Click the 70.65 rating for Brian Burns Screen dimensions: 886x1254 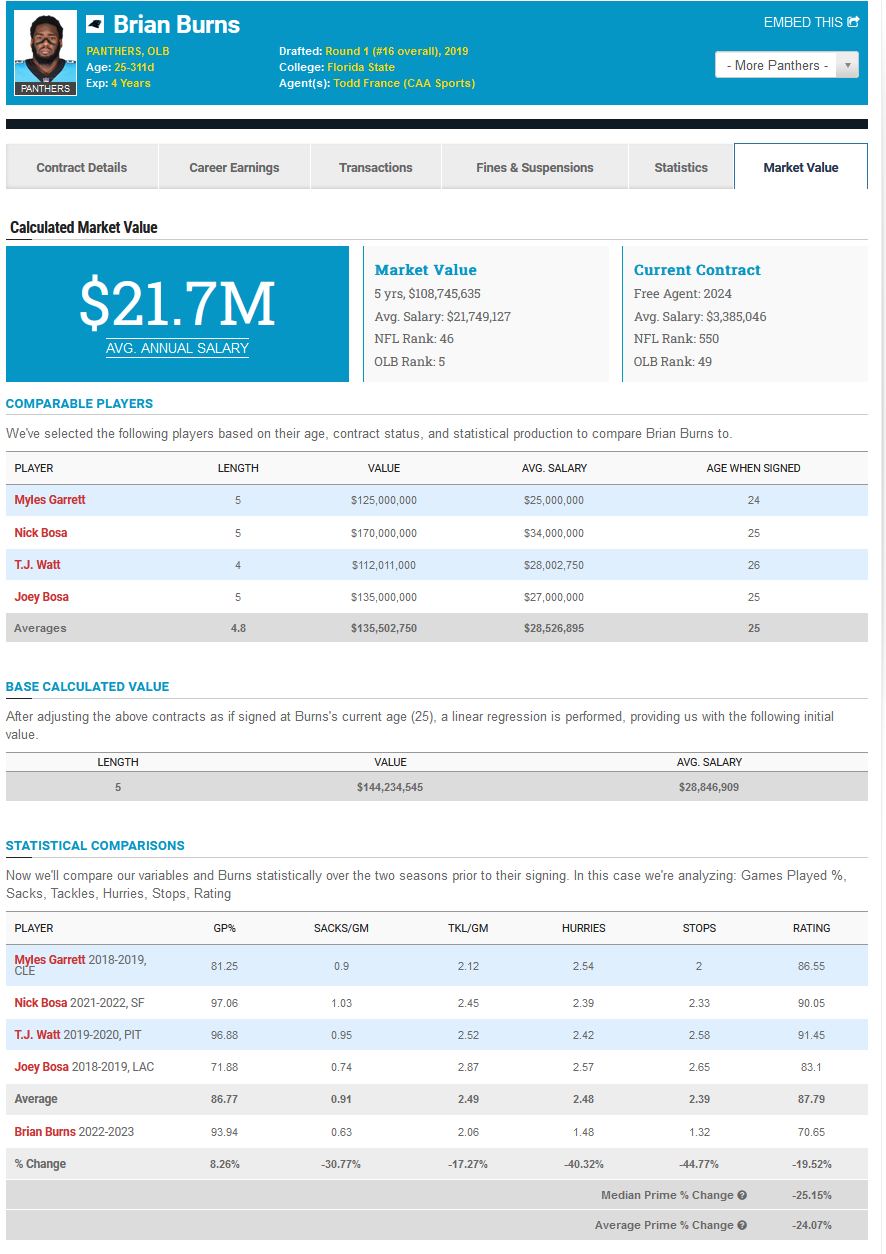click(x=812, y=1132)
